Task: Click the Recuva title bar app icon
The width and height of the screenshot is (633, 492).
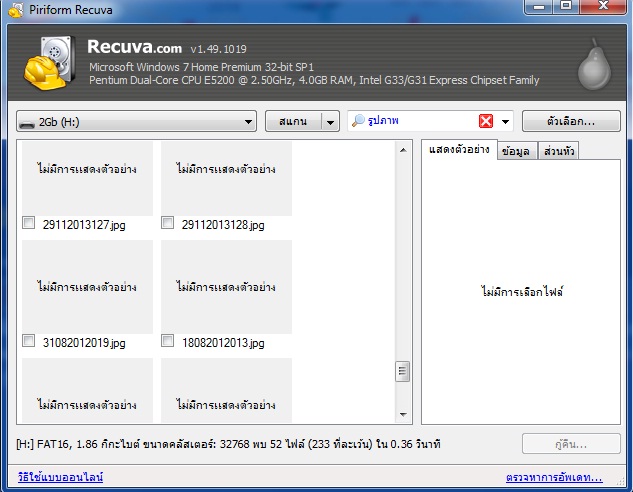Action: pyautogui.click(x=16, y=10)
